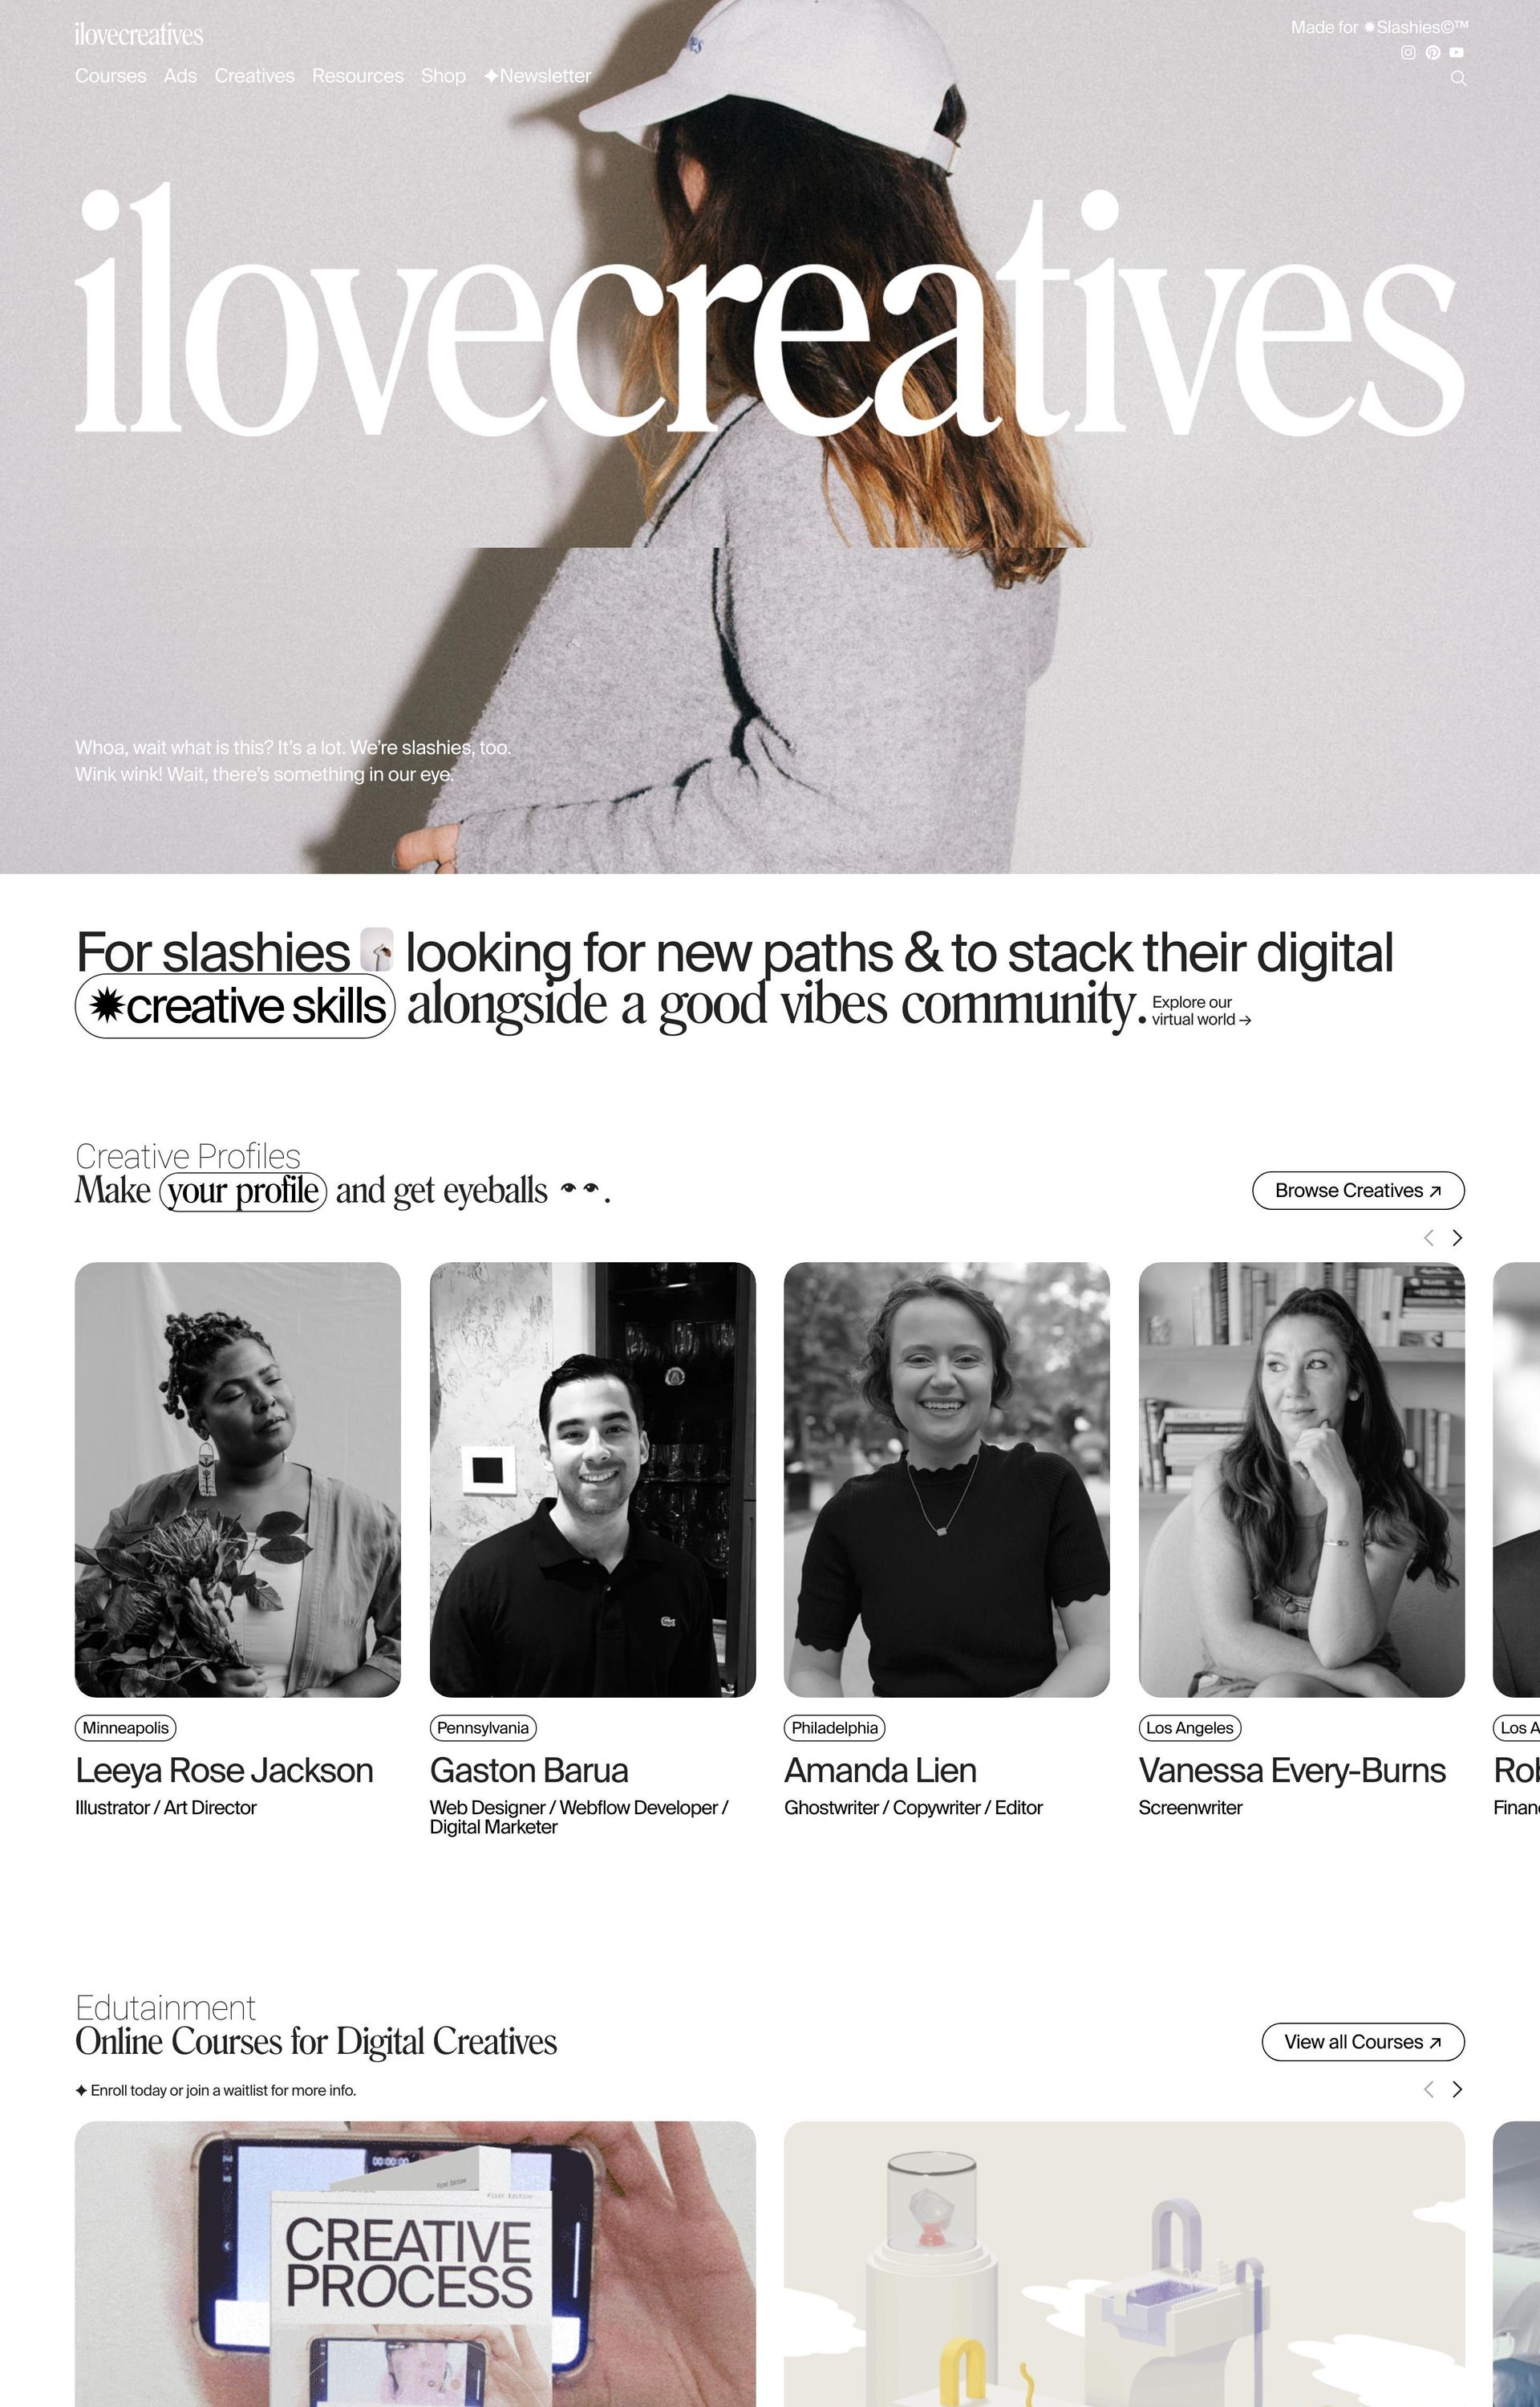Screen dimensions: 1540x2407
Task: Show next creative profiles with right arrow
Action: [x=1457, y=1238]
